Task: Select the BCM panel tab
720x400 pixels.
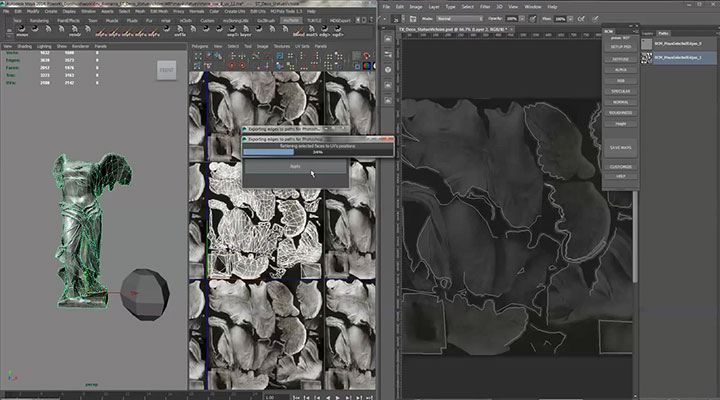Action: coord(609,32)
